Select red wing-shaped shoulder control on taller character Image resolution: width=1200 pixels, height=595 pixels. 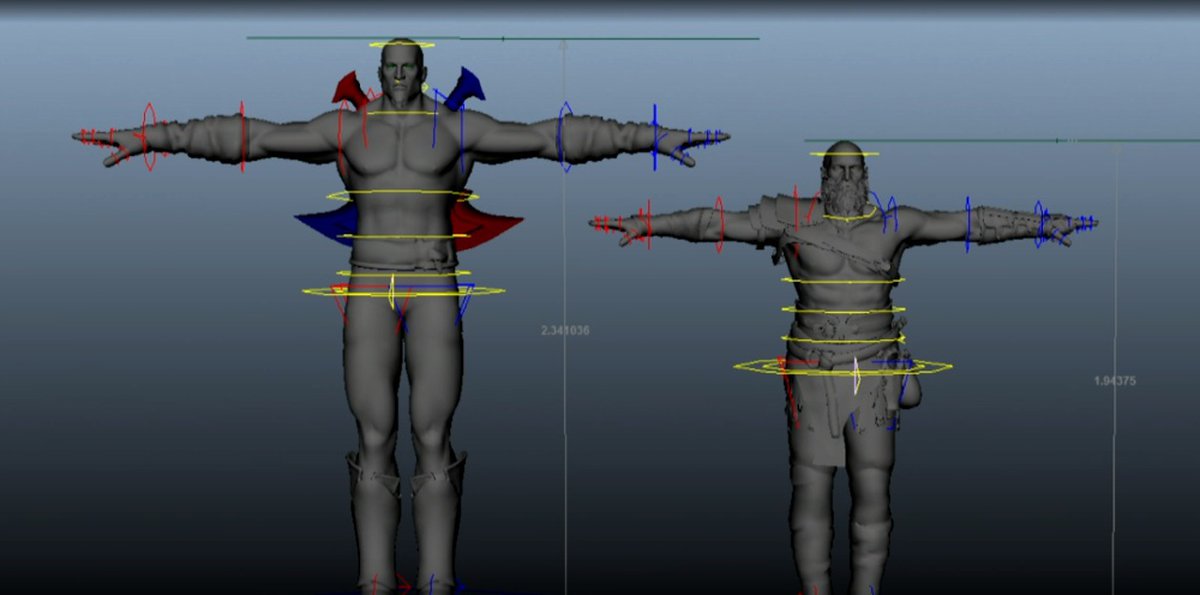click(349, 88)
